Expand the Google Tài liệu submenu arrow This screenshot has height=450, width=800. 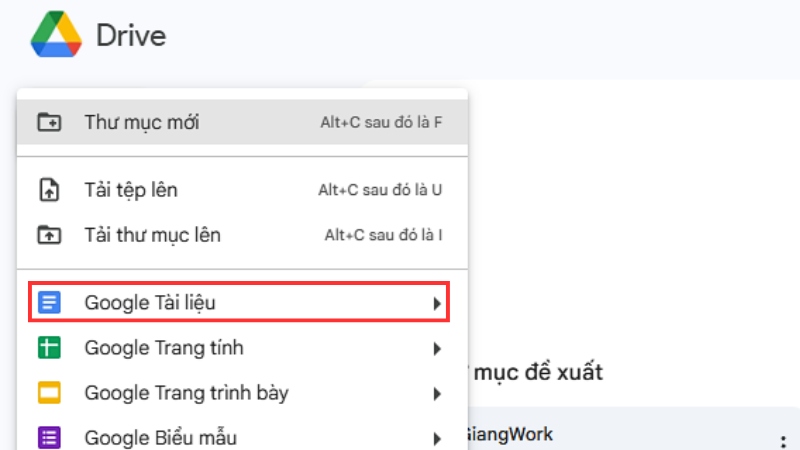[437, 304]
